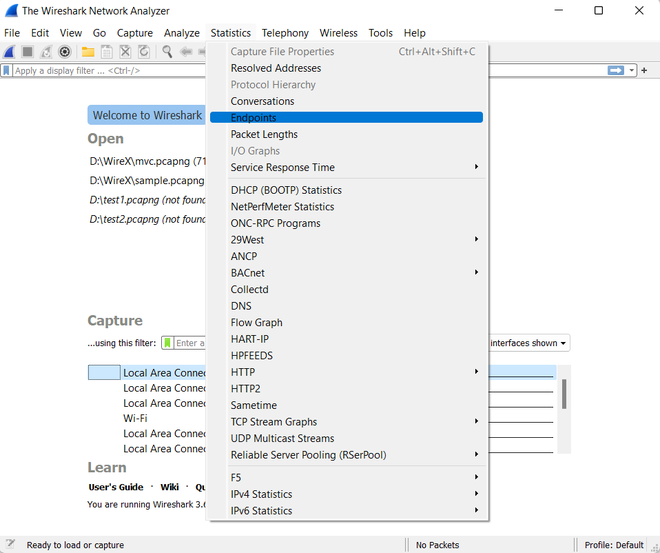
Task: Open the Tools menu
Action: [x=381, y=33]
